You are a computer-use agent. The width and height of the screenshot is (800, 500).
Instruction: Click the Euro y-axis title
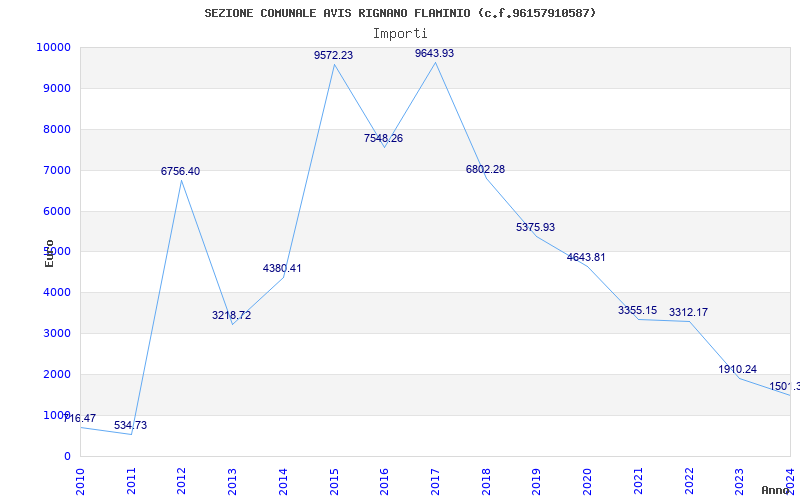coord(49,253)
